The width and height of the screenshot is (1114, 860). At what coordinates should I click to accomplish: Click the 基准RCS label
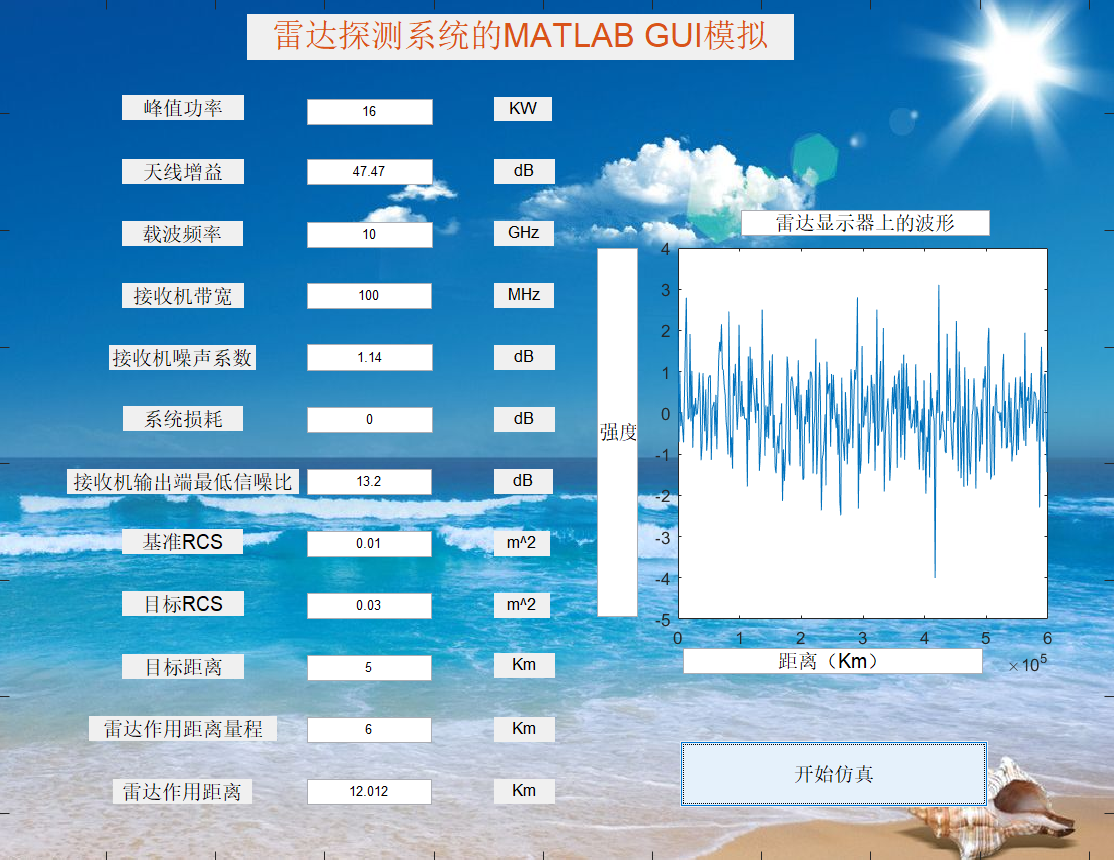point(182,542)
